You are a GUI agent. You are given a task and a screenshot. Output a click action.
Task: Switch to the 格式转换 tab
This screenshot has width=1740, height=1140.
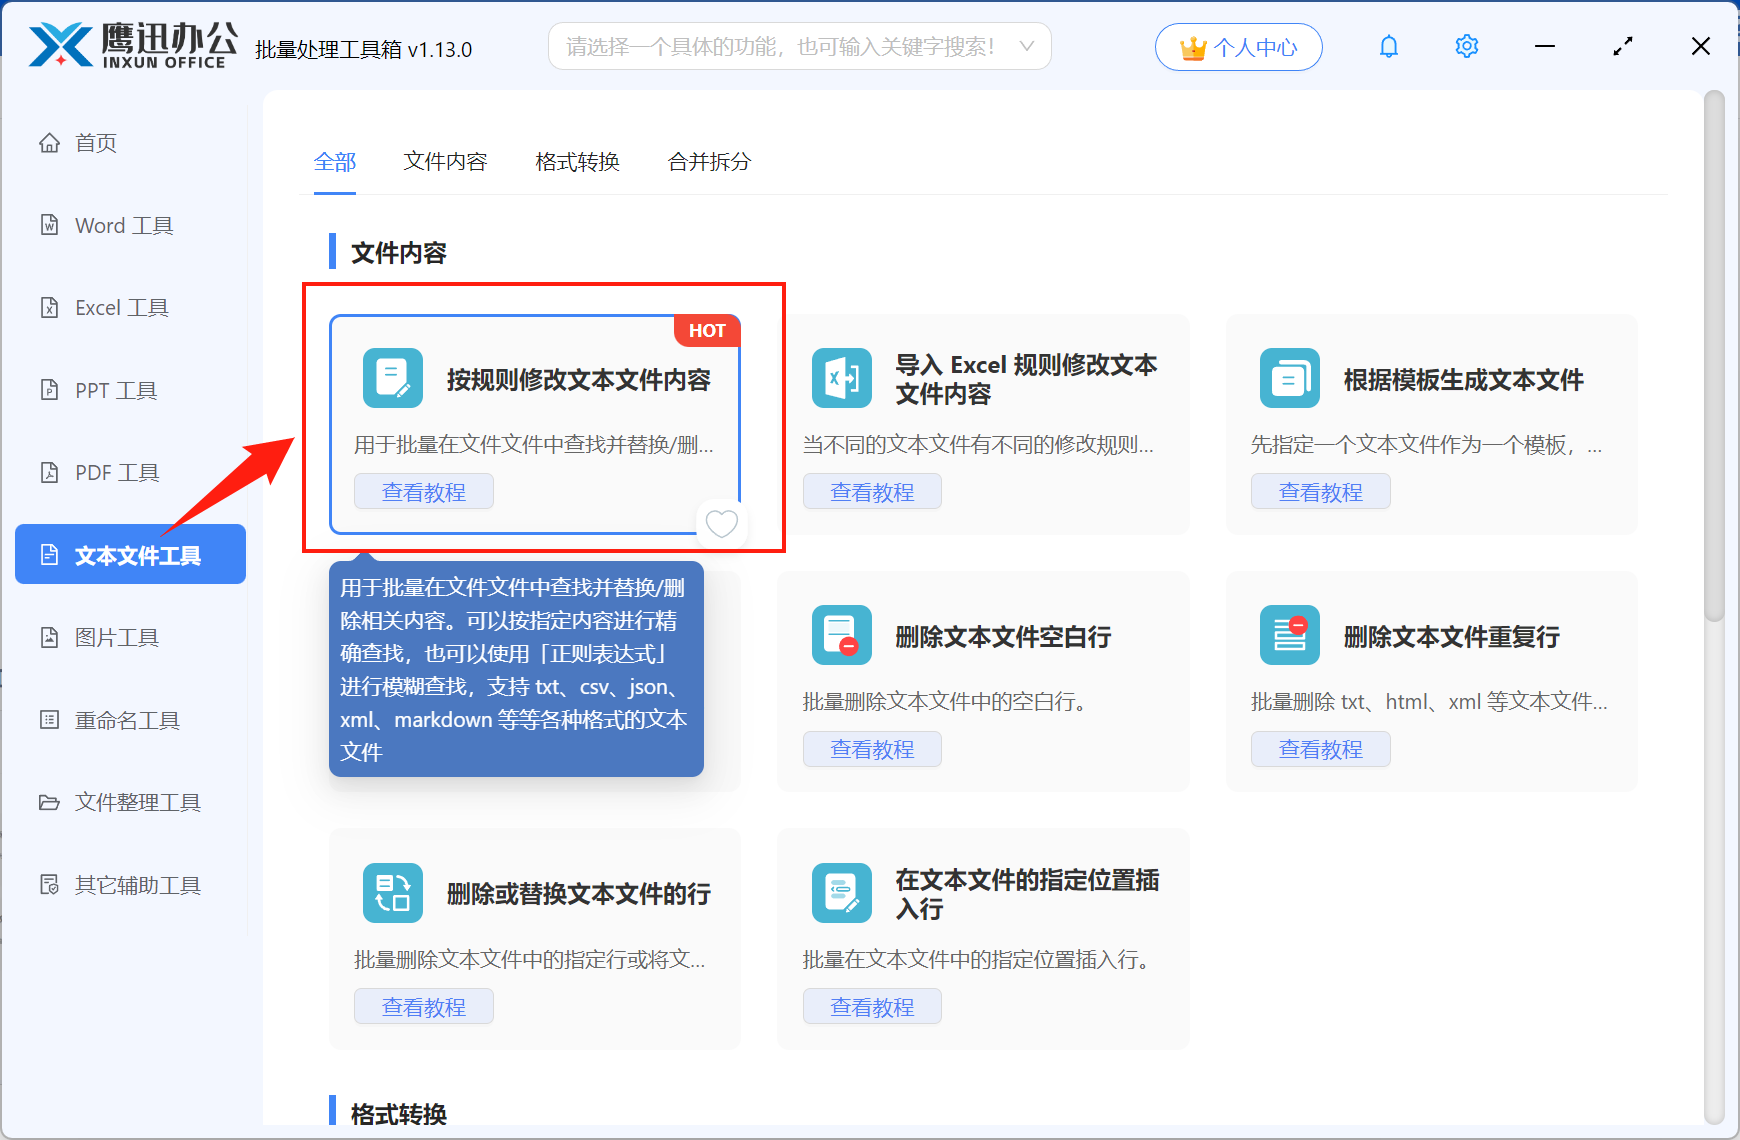(x=577, y=162)
